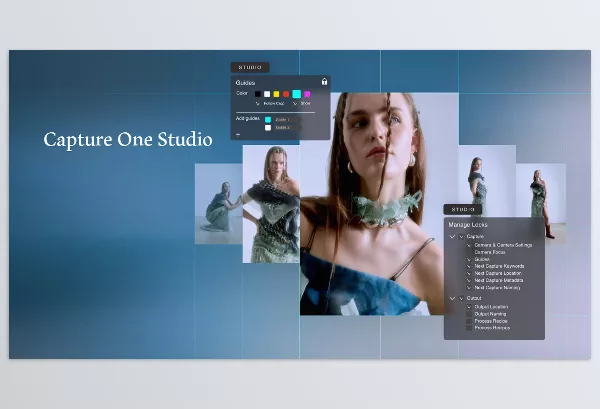The height and width of the screenshot is (409, 600).
Task: Click the minus icon in Guides panel
Action: (x=238, y=135)
